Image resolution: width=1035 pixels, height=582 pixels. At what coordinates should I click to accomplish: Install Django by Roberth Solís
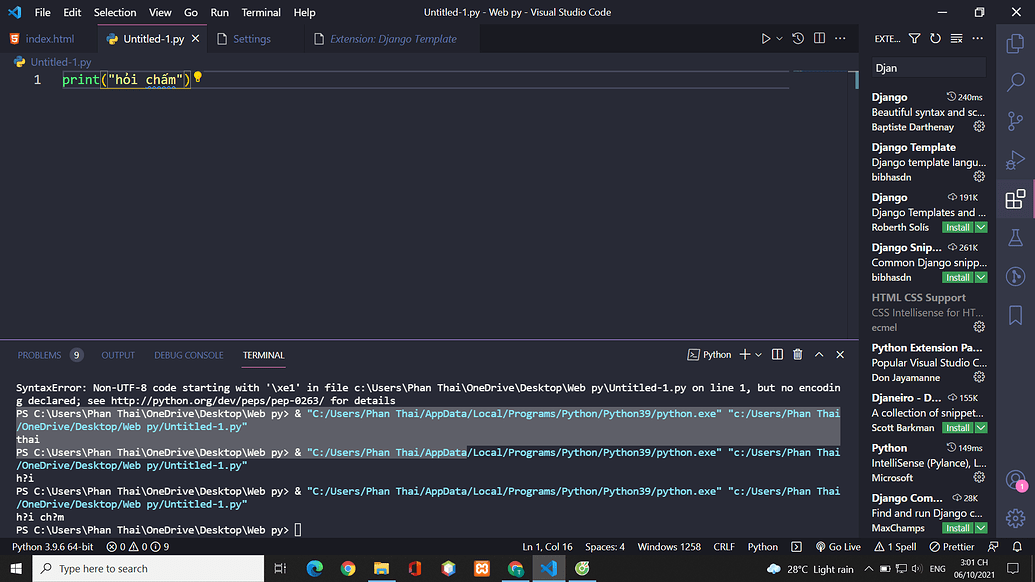coord(958,228)
